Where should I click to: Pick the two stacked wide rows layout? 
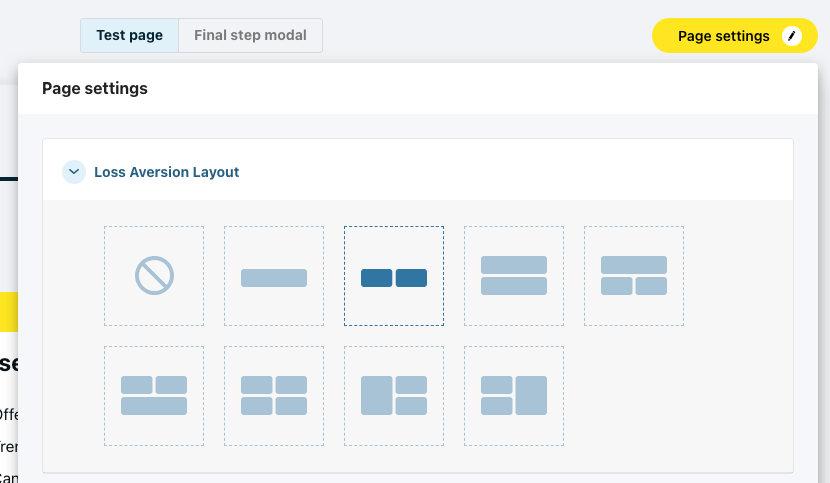click(514, 276)
